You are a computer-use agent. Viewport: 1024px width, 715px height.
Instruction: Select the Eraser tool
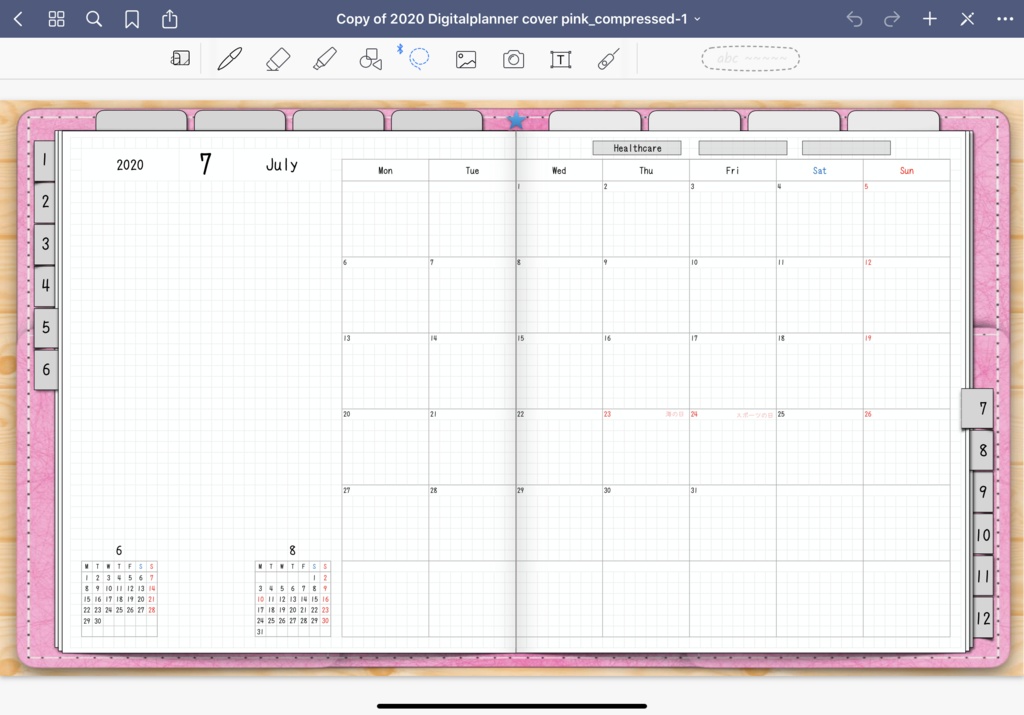pyautogui.click(x=276, y=58)
